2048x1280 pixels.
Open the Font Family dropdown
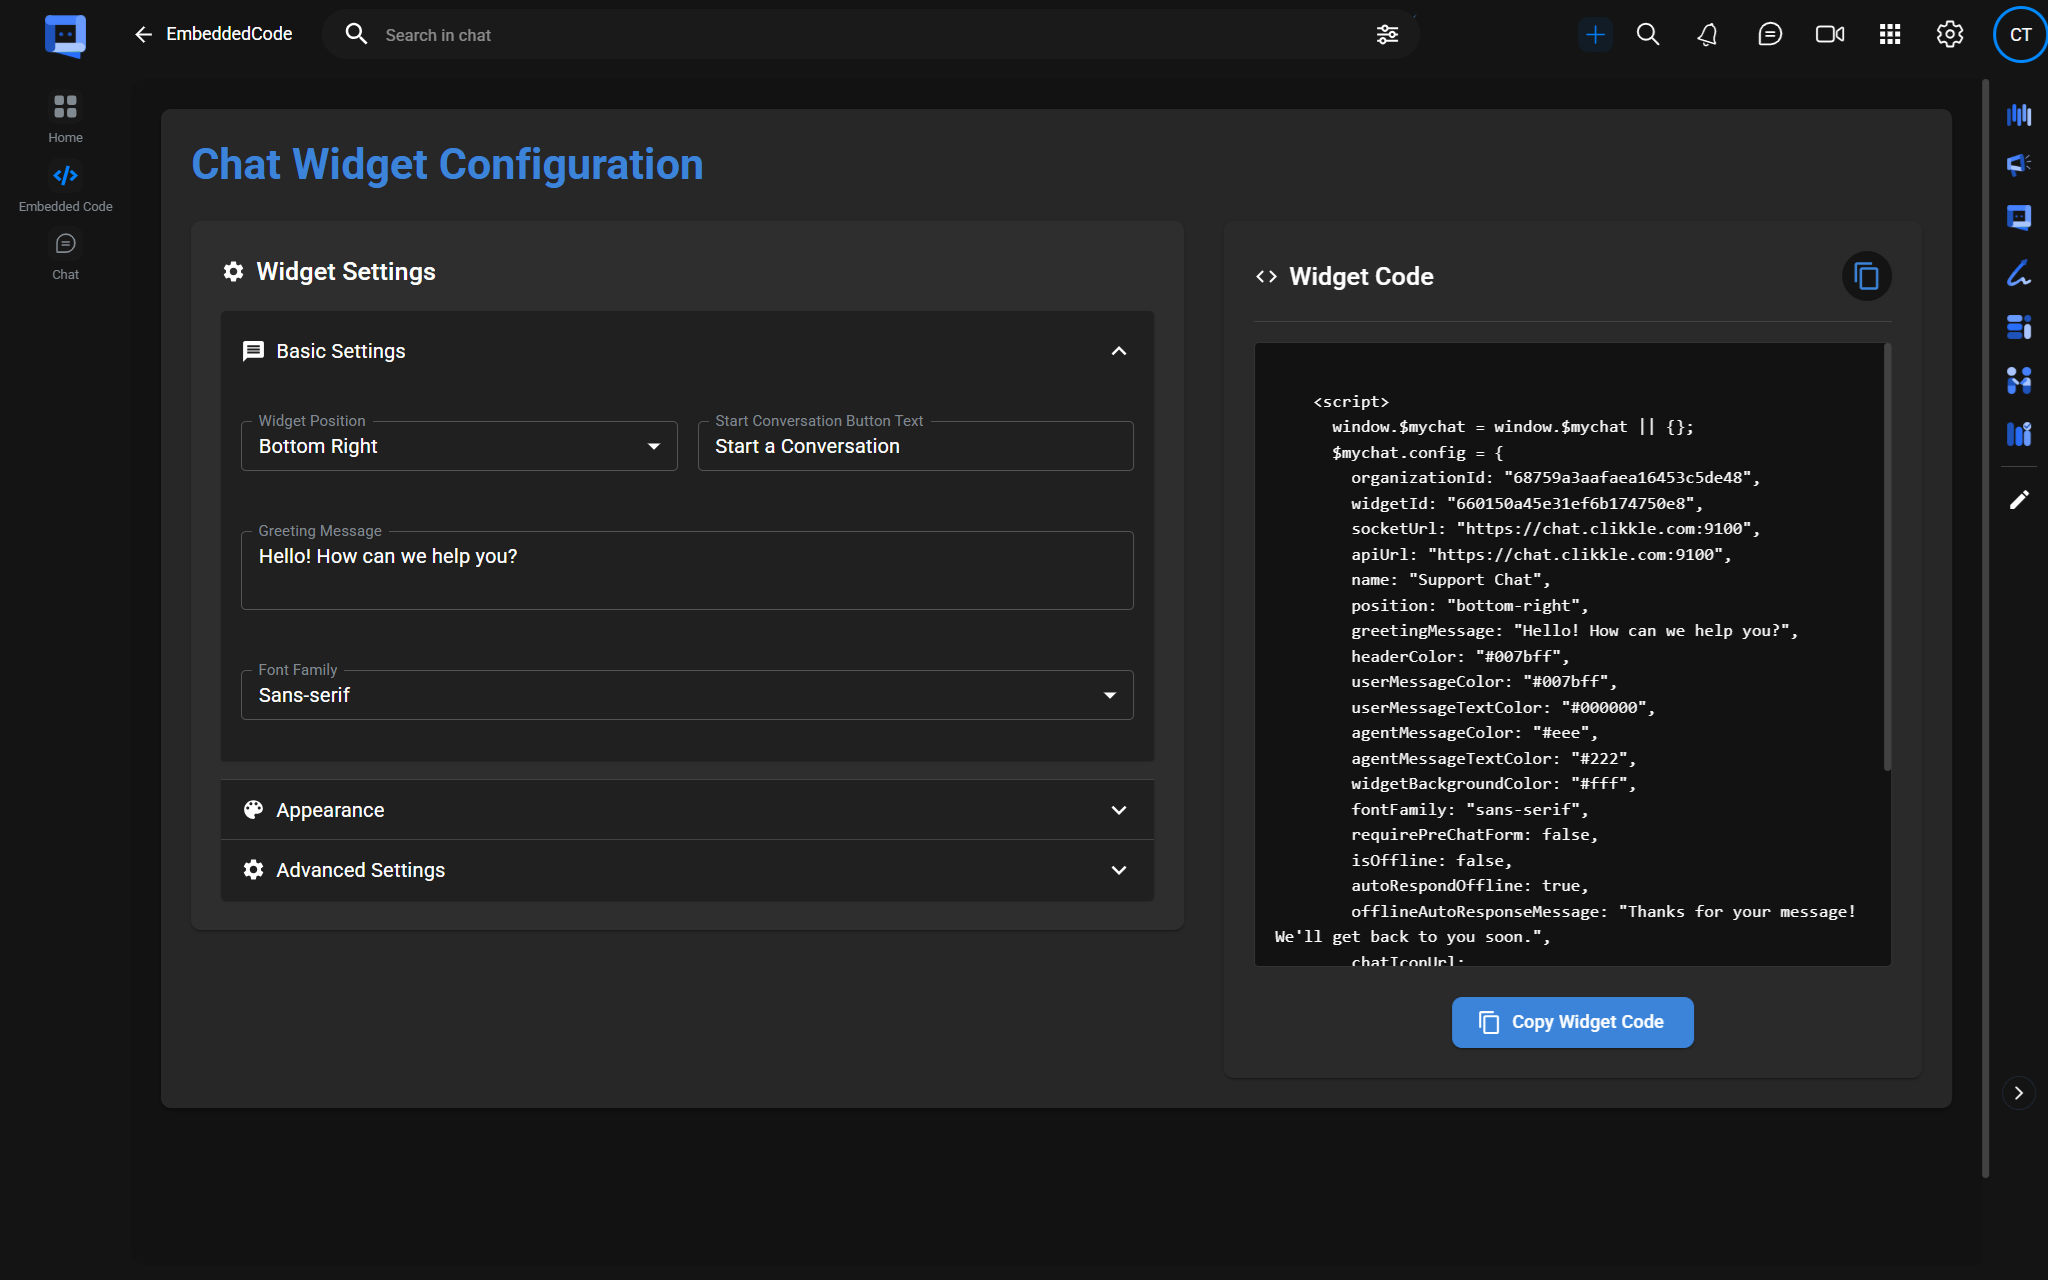[x=687, y=695]
